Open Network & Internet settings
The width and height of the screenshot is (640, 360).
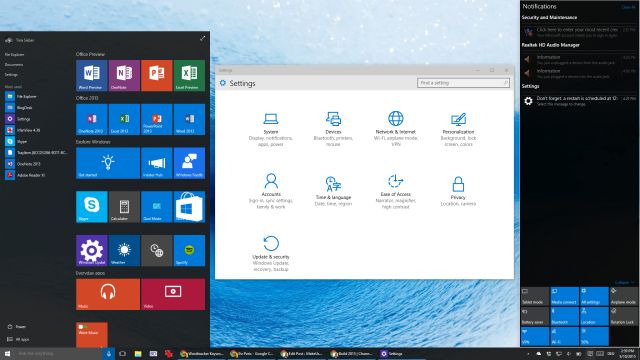396,129
